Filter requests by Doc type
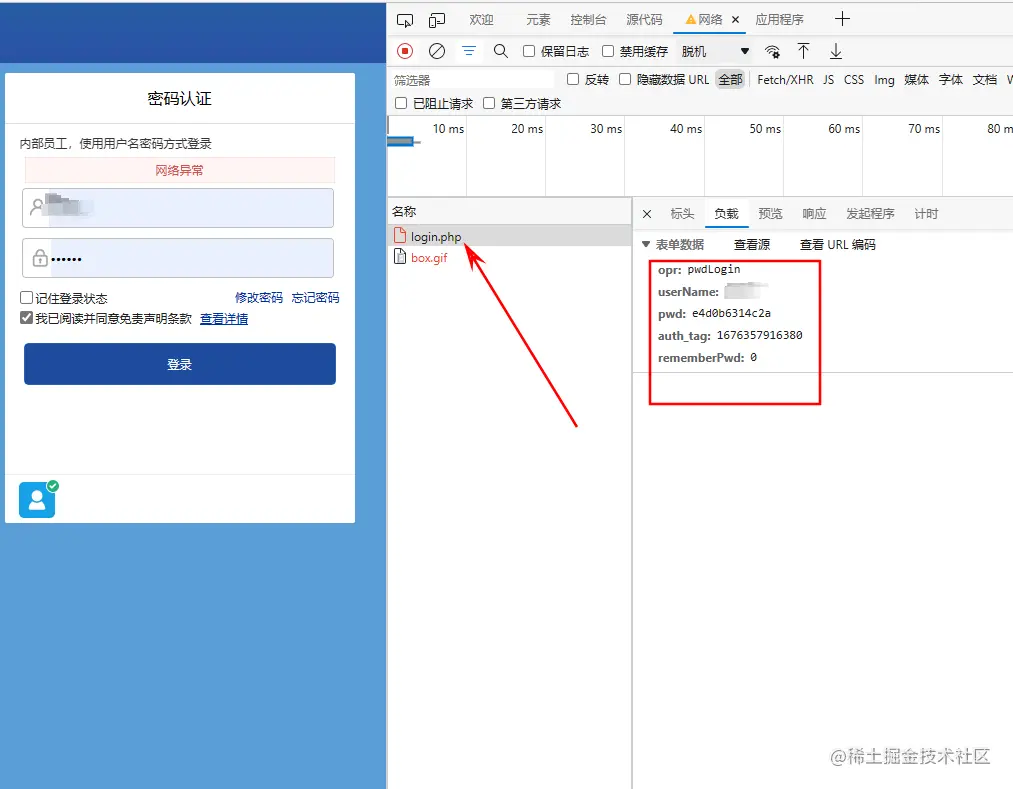 pos(985,79)
